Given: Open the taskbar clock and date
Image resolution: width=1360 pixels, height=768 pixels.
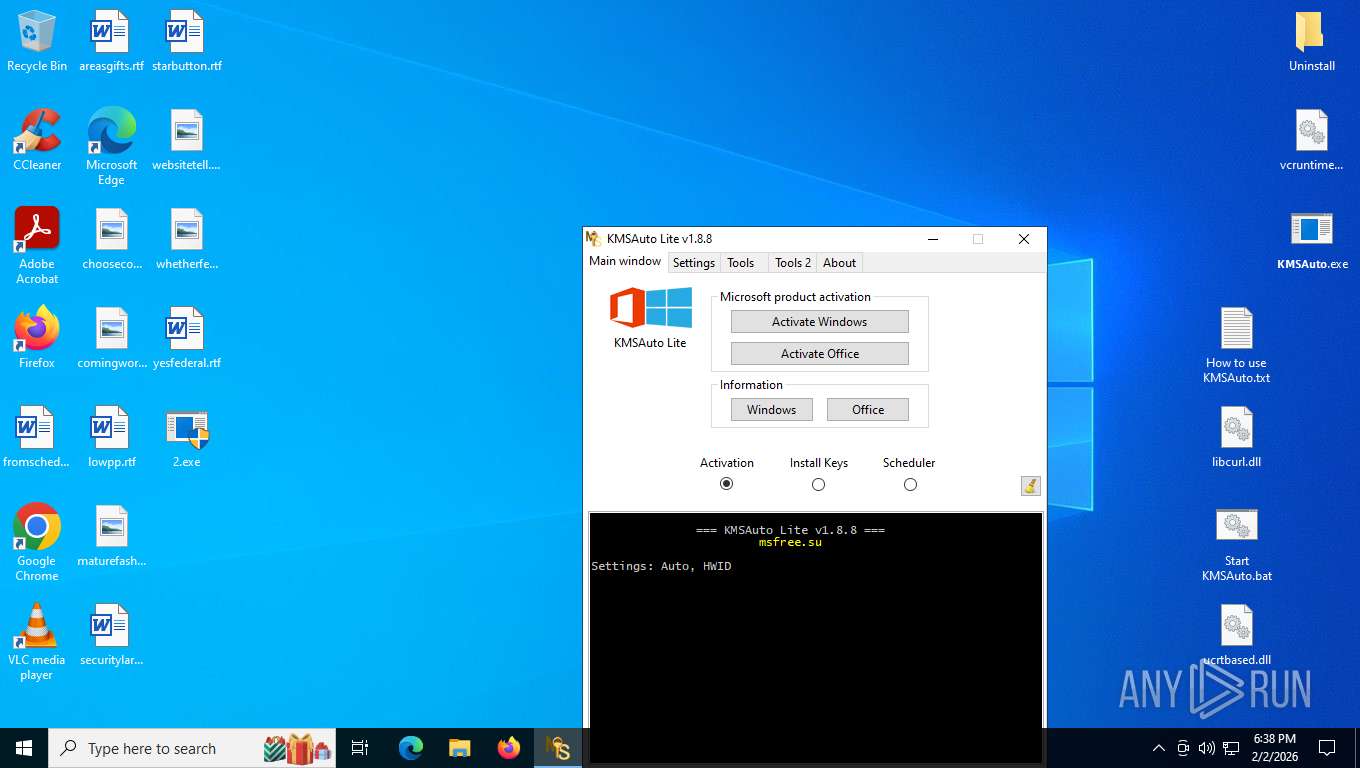Looking at the screenshot, I should (x=1274, y=748).
